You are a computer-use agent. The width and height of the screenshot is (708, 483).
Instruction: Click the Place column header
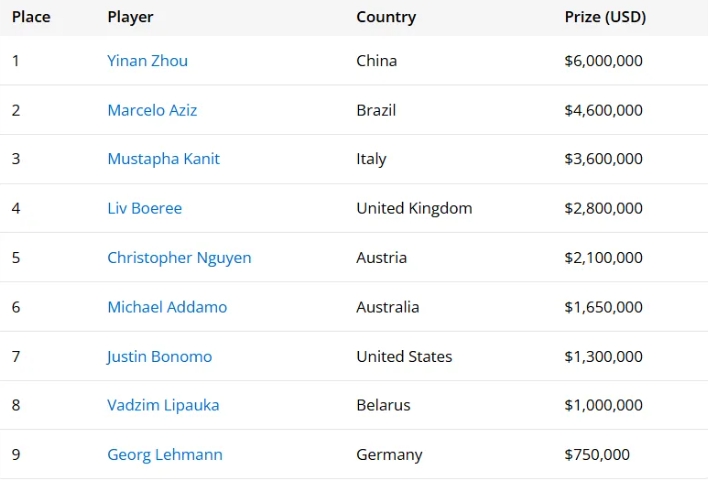31,17
